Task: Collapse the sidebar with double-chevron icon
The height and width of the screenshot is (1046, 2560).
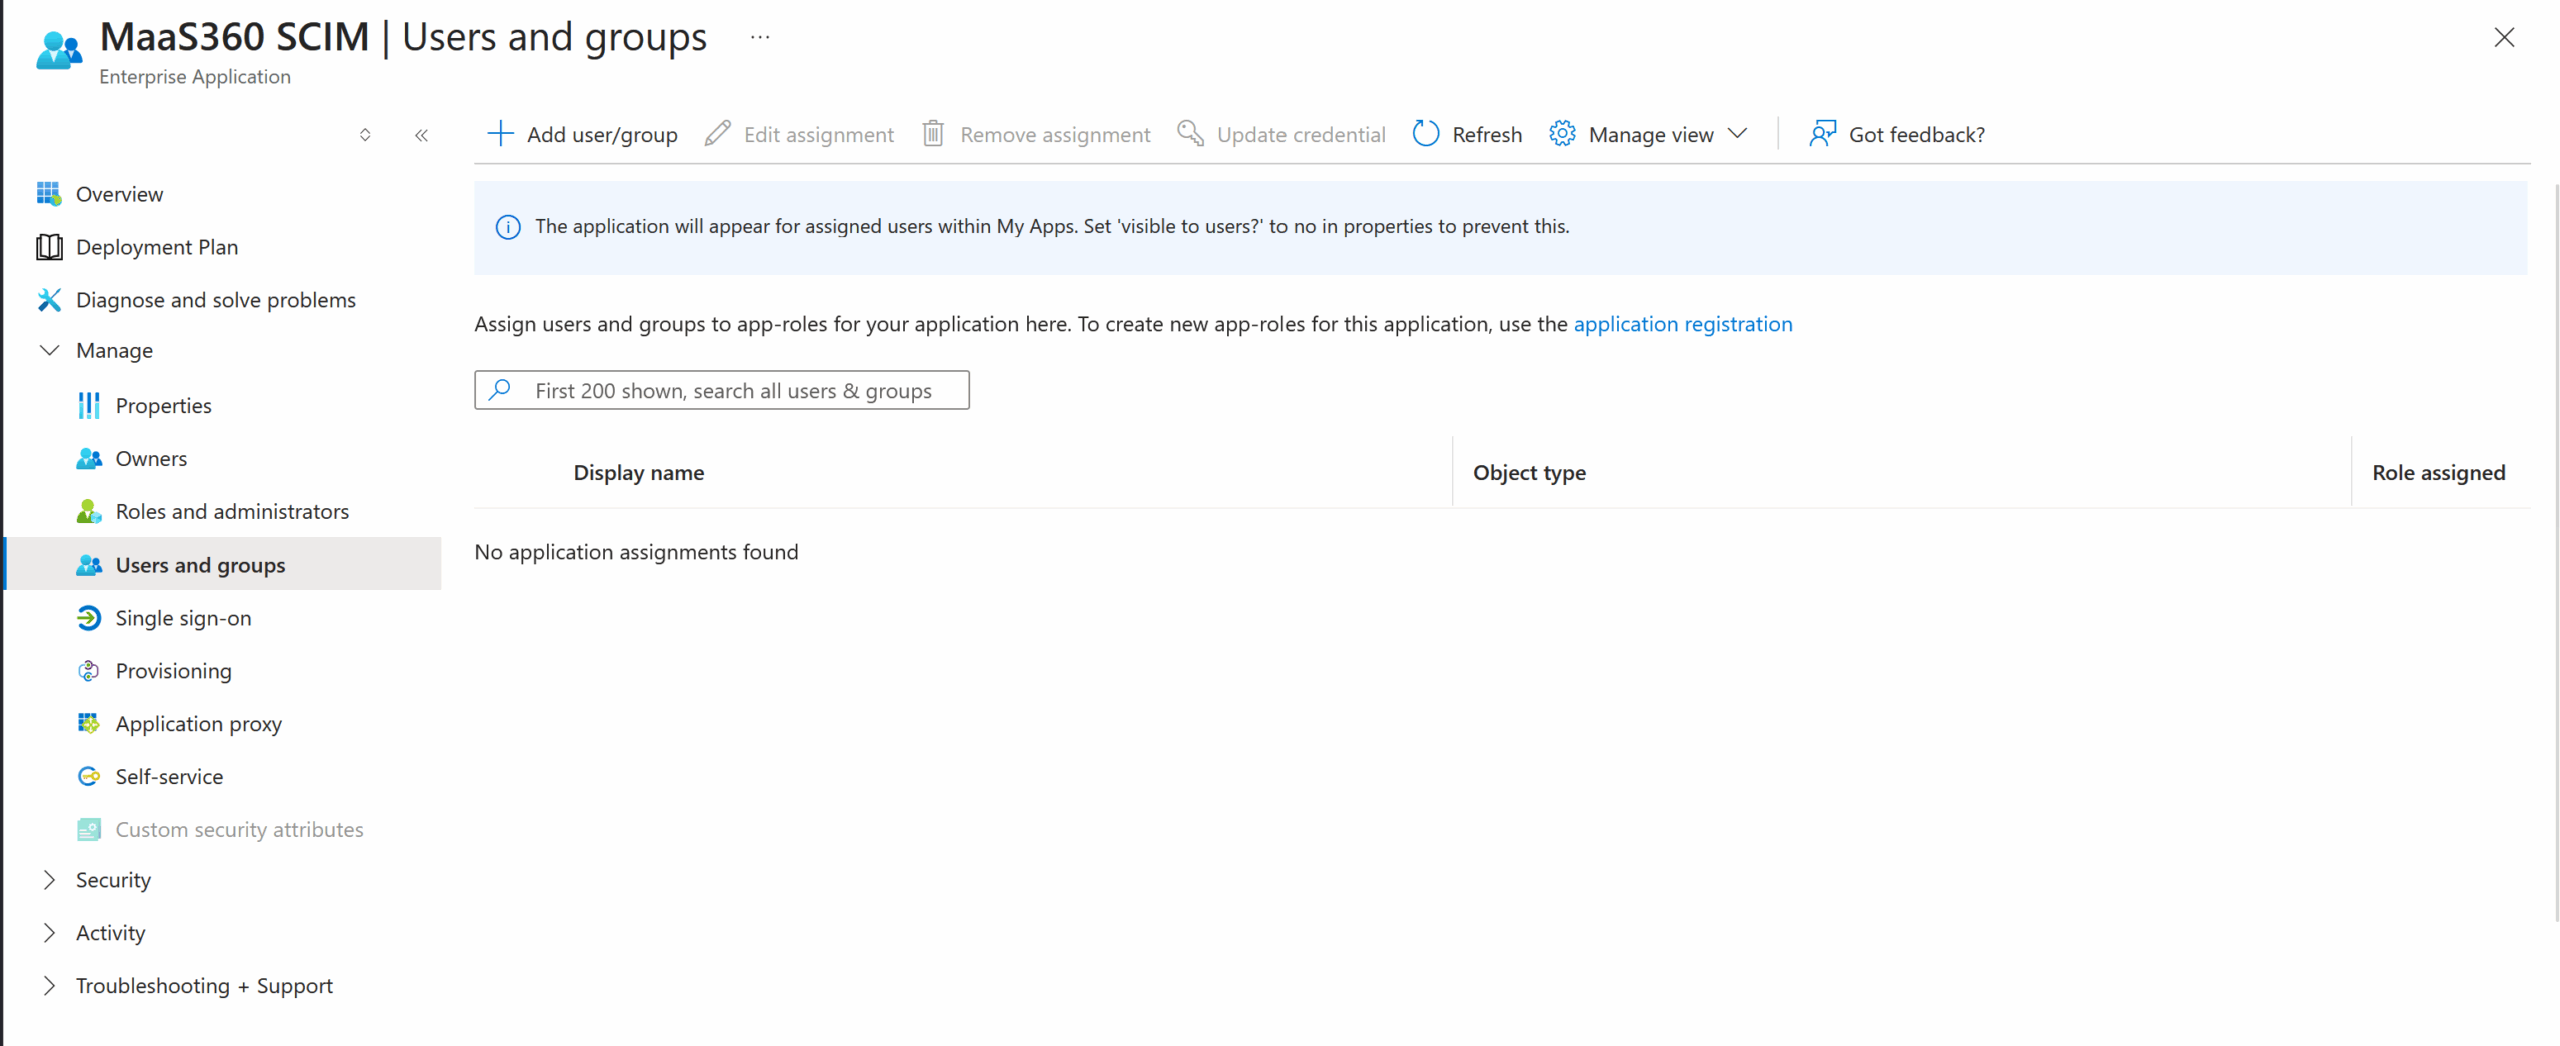Action: click(x=421, y=135)
